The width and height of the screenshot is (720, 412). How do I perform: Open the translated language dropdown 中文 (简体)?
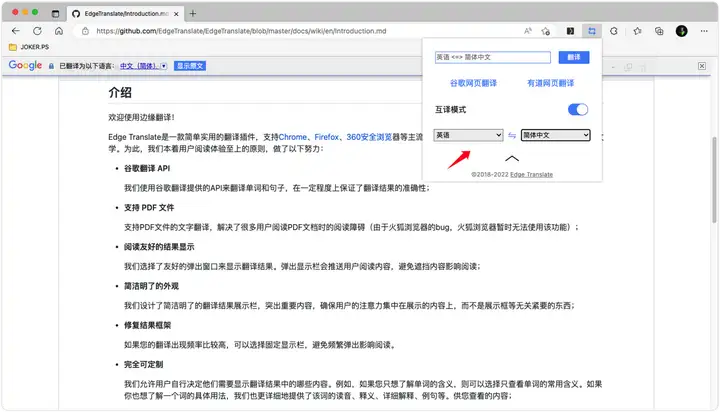(x=143, y=66)
